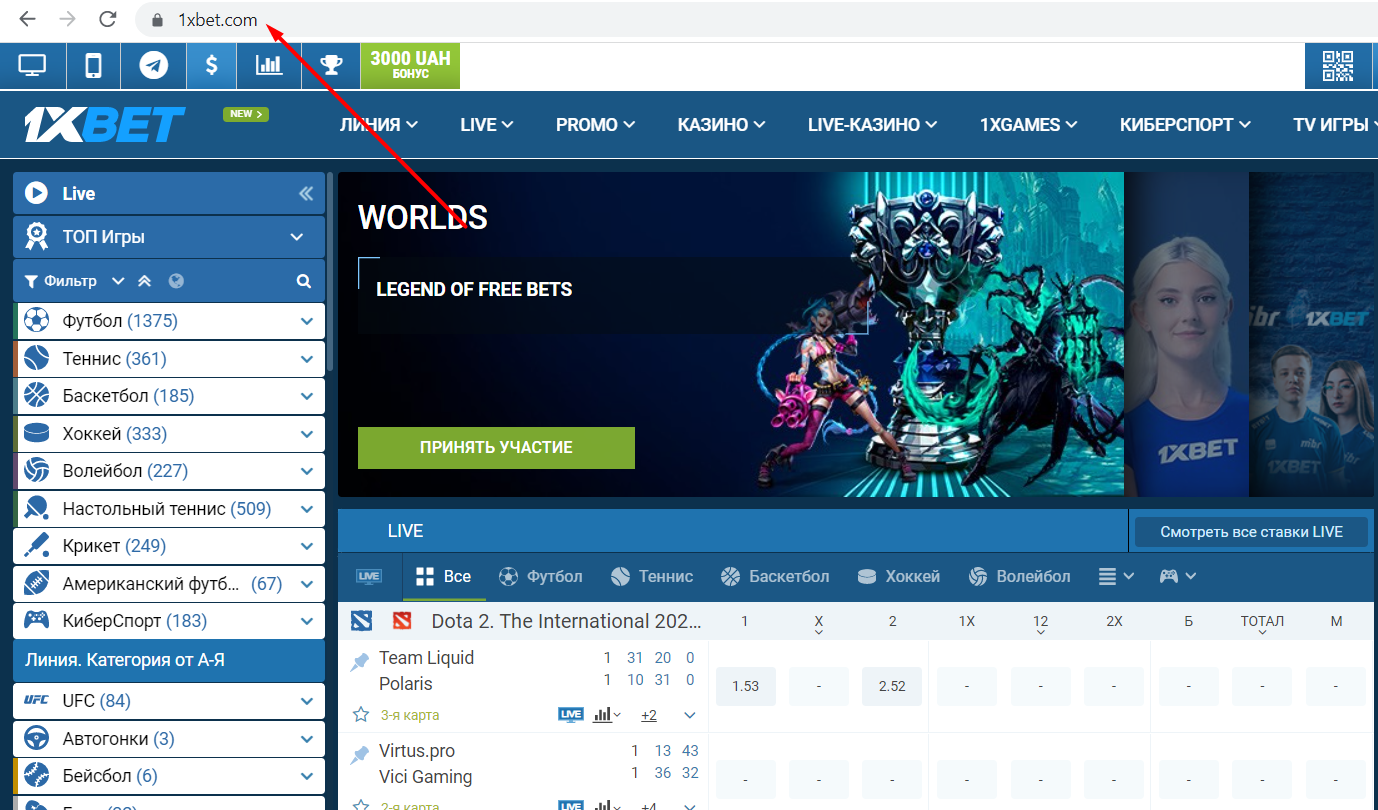Bet on odds 2.52 for Polaris

tap(892, 686)
